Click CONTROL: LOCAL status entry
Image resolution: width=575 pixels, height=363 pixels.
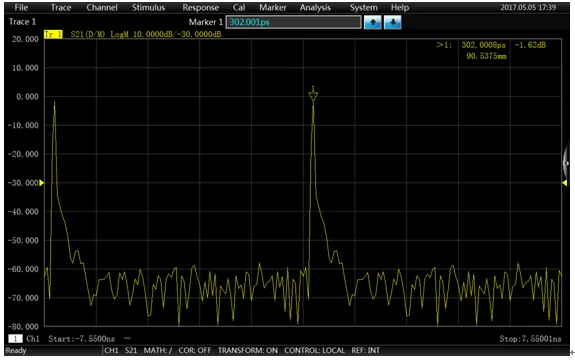coord(314,351)
